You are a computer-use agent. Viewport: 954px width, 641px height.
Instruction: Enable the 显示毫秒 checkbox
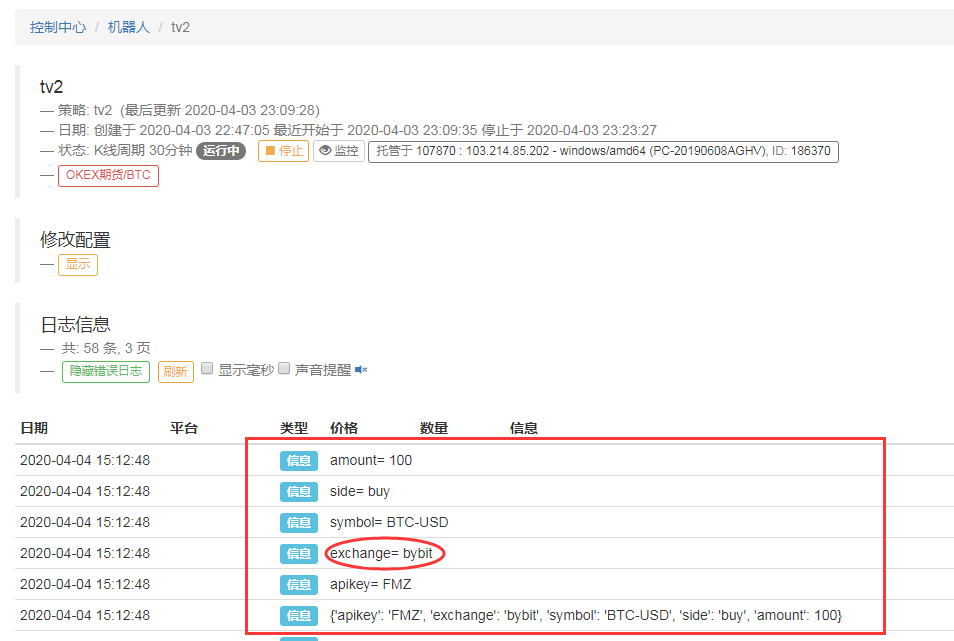[x=207, y=369]
